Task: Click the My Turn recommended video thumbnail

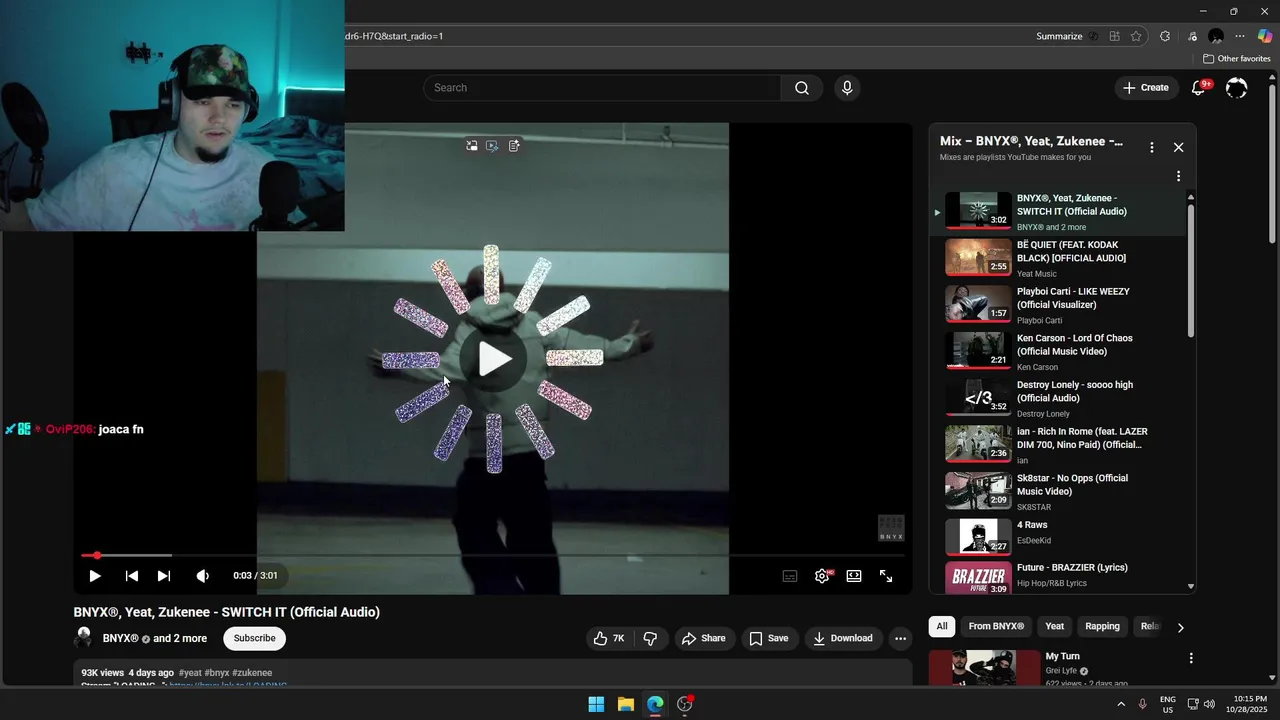Action: pos(985,668)
